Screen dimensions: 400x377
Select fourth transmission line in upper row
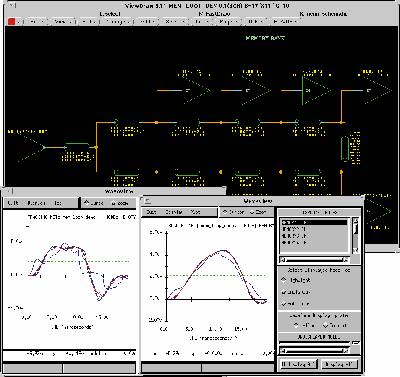(x=309, y=122)
